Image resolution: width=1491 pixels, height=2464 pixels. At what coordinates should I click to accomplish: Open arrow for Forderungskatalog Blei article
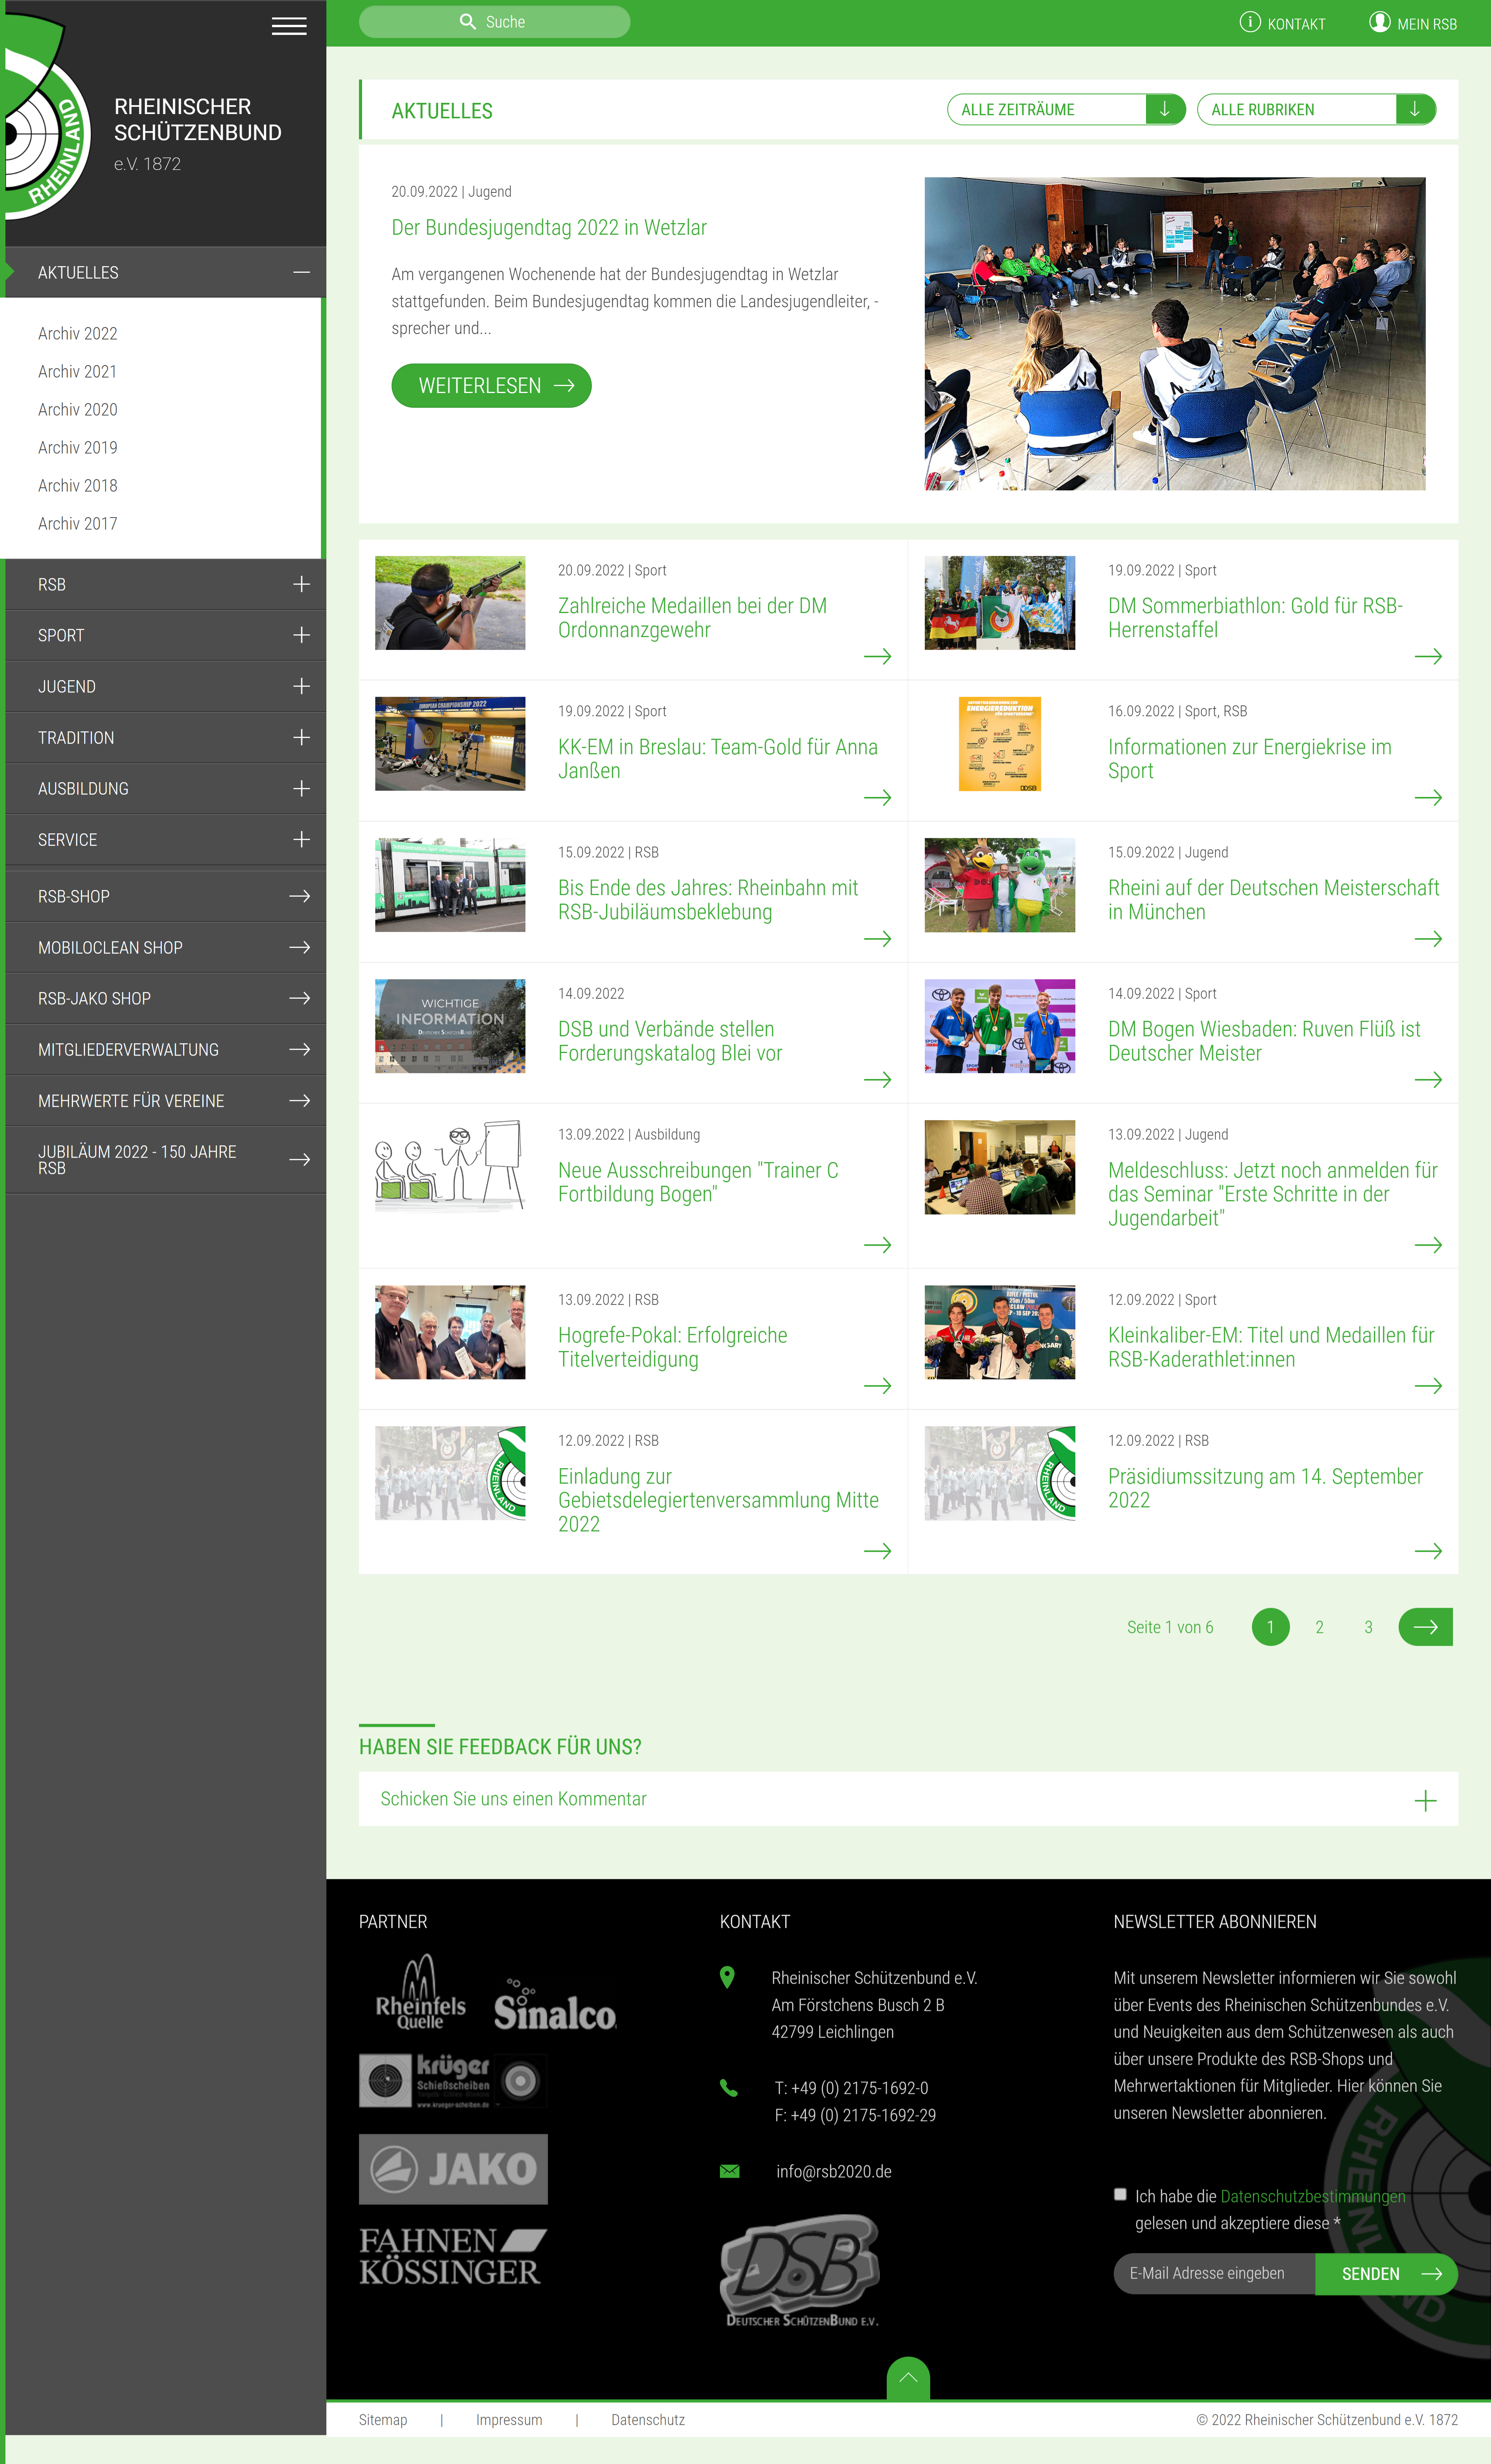coord(877,1080)
